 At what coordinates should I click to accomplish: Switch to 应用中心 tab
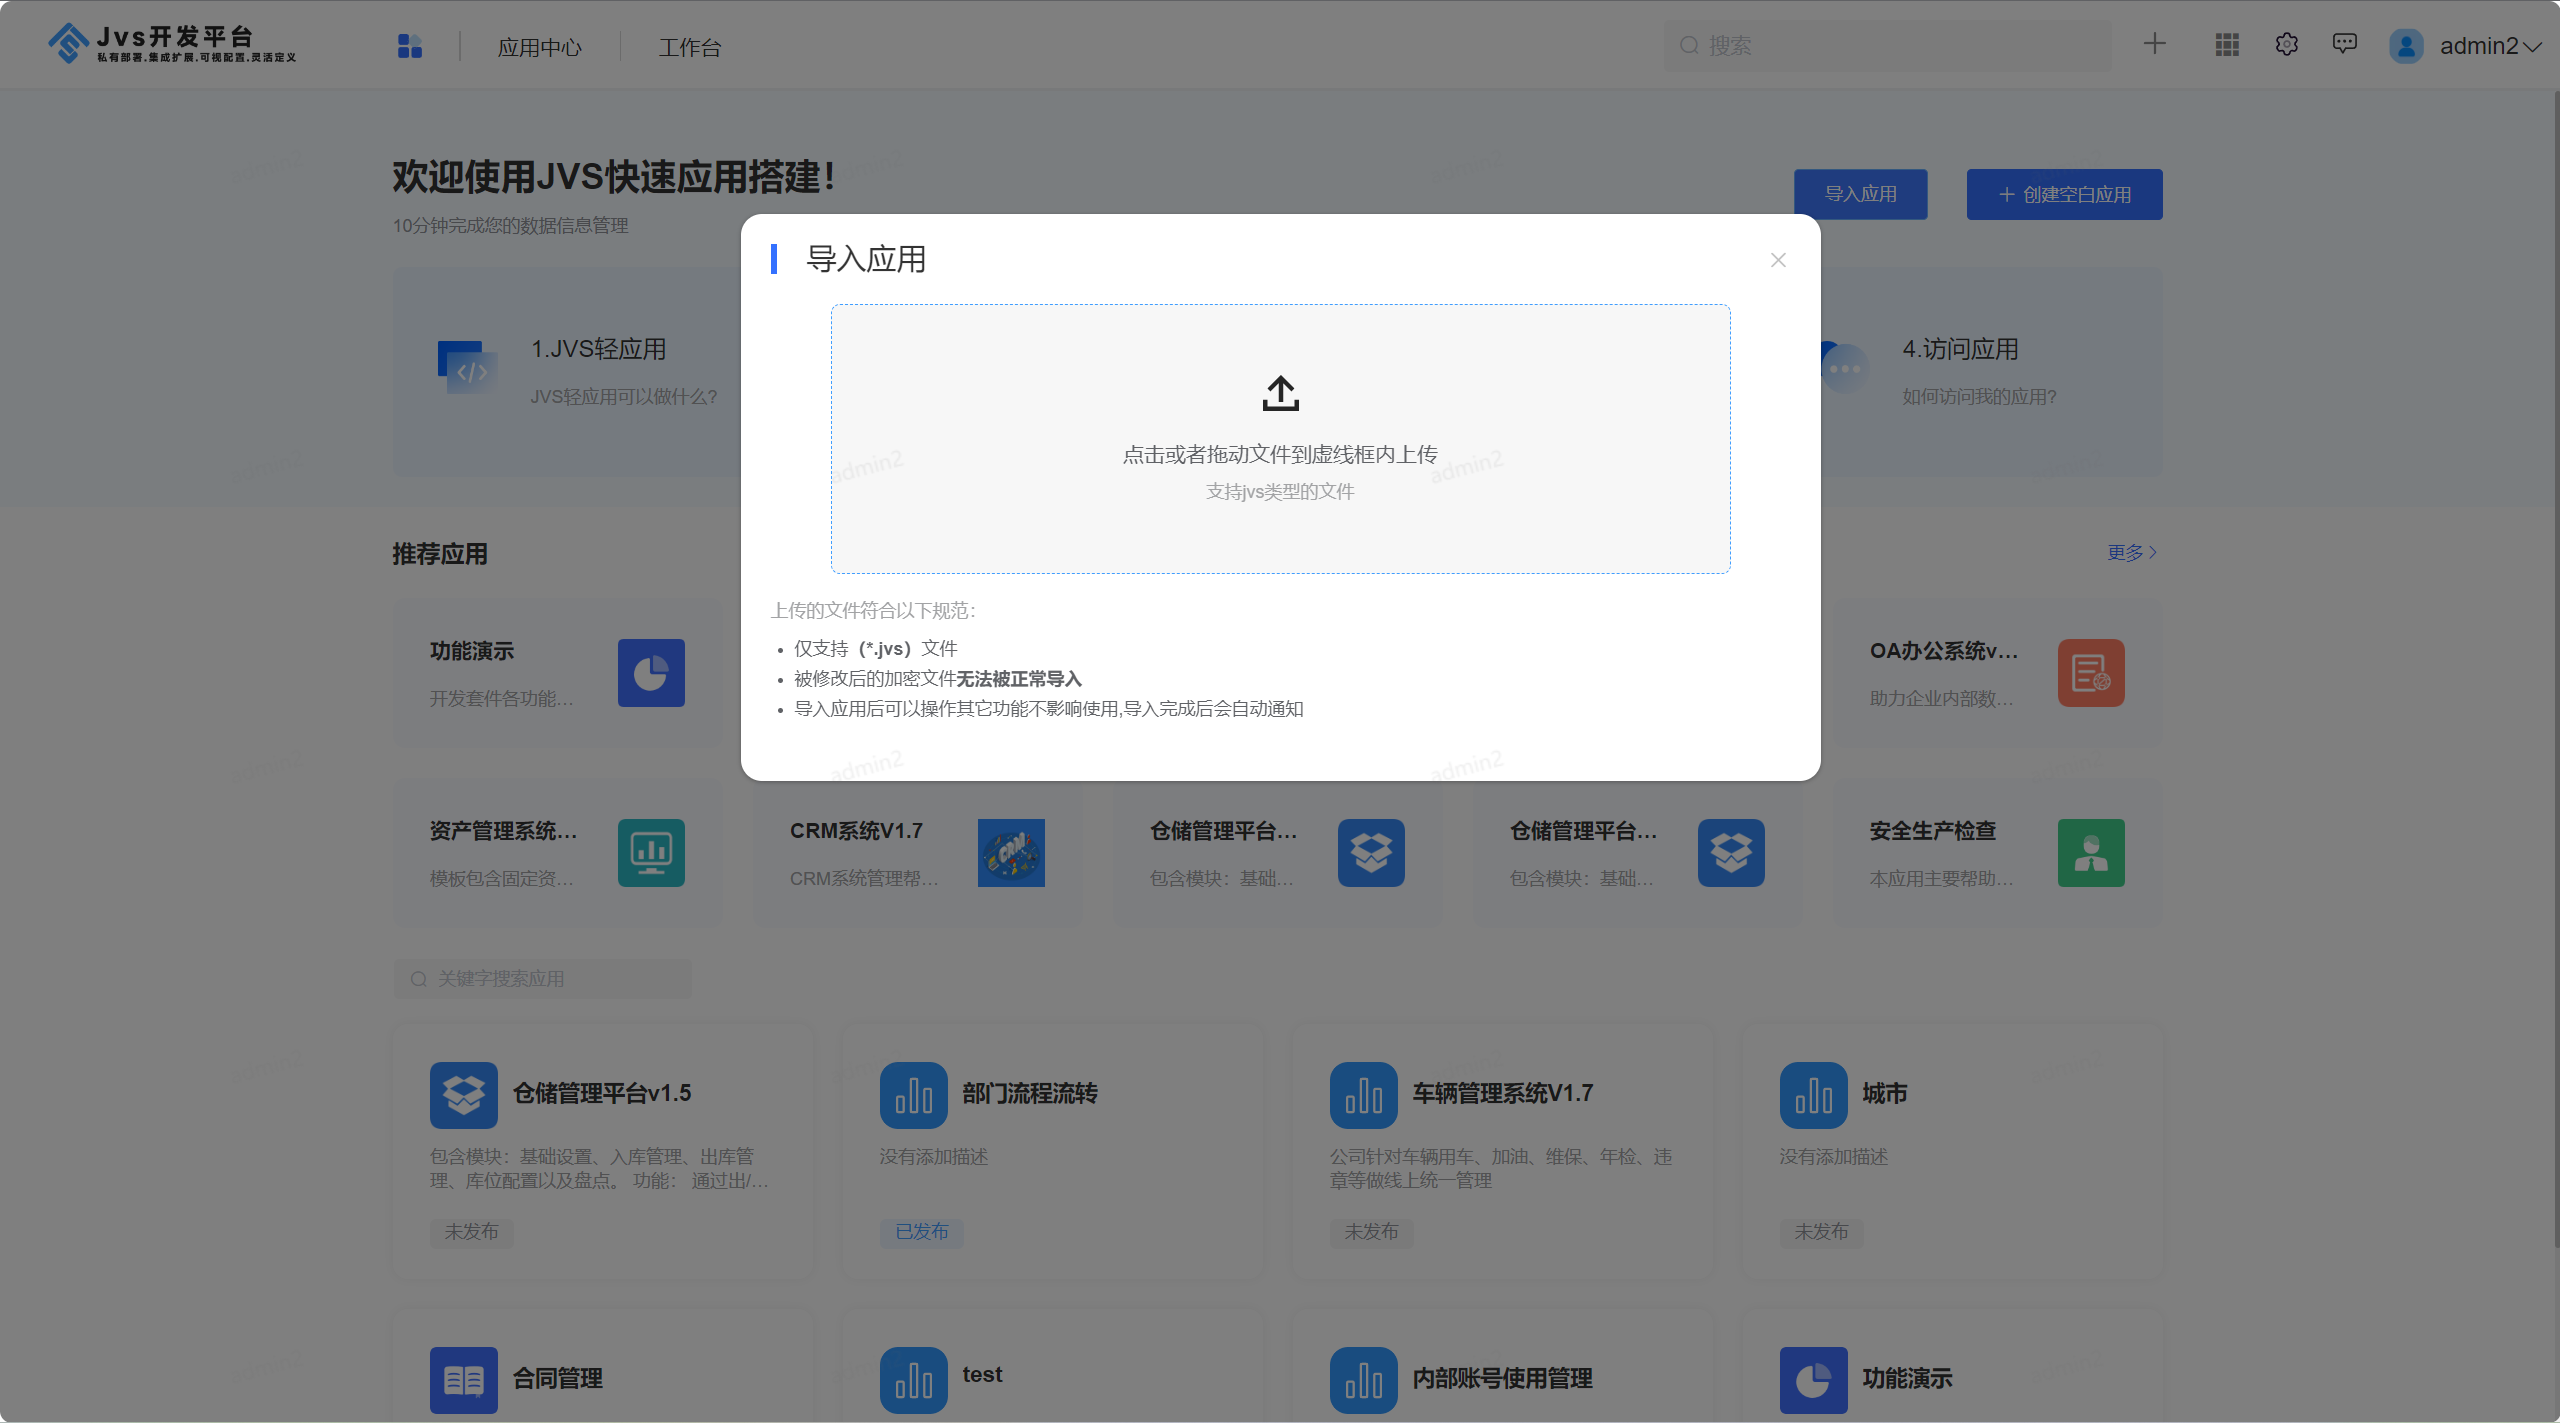[539, 47]
